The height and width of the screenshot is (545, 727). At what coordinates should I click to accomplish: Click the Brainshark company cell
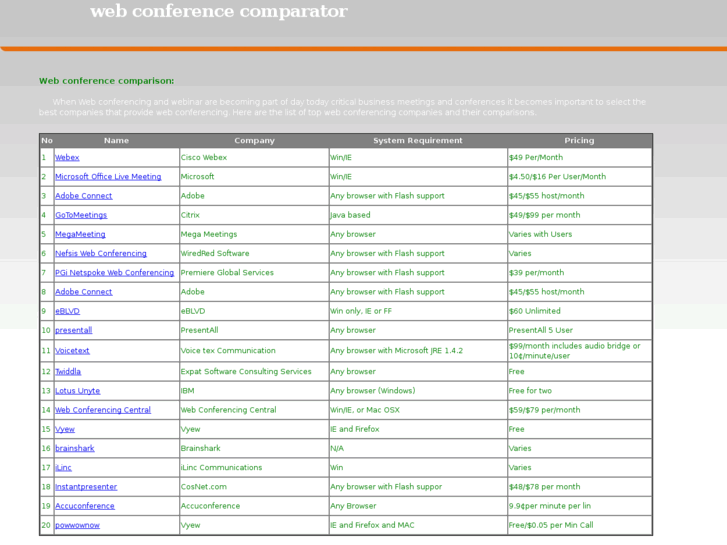254,449
